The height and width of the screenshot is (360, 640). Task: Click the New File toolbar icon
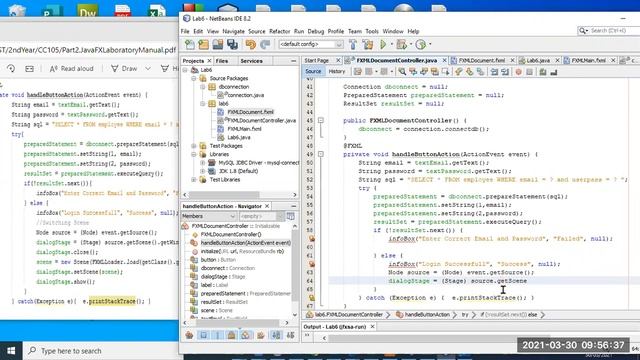tap(190, 44)
